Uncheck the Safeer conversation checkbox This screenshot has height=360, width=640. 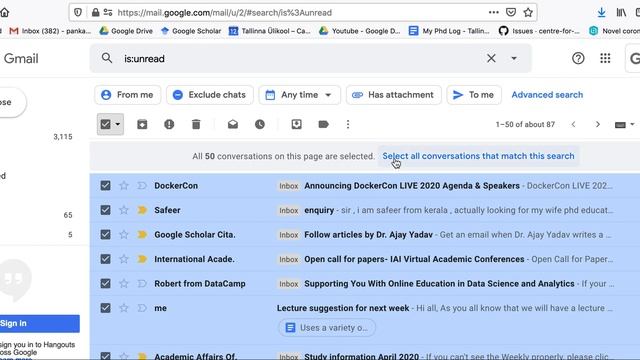tap(105, 210)
